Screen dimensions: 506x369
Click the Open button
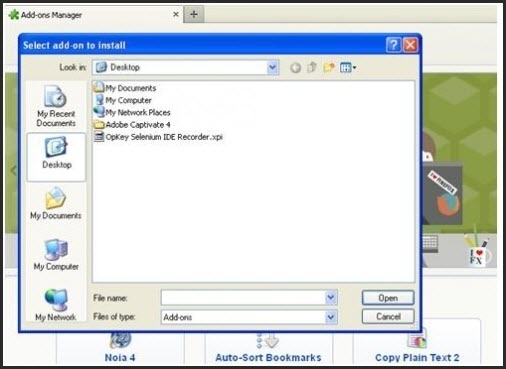388,298
